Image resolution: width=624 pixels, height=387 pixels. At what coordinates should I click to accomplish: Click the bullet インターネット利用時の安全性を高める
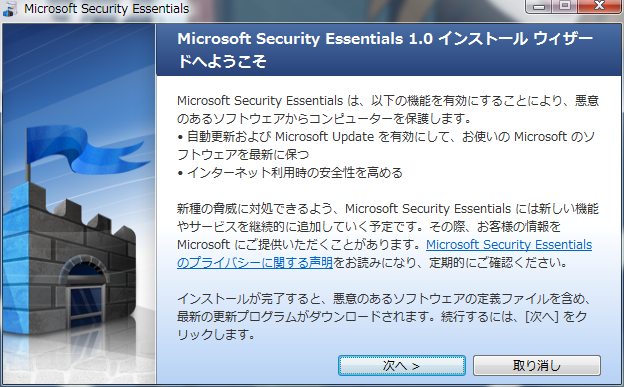290,173
